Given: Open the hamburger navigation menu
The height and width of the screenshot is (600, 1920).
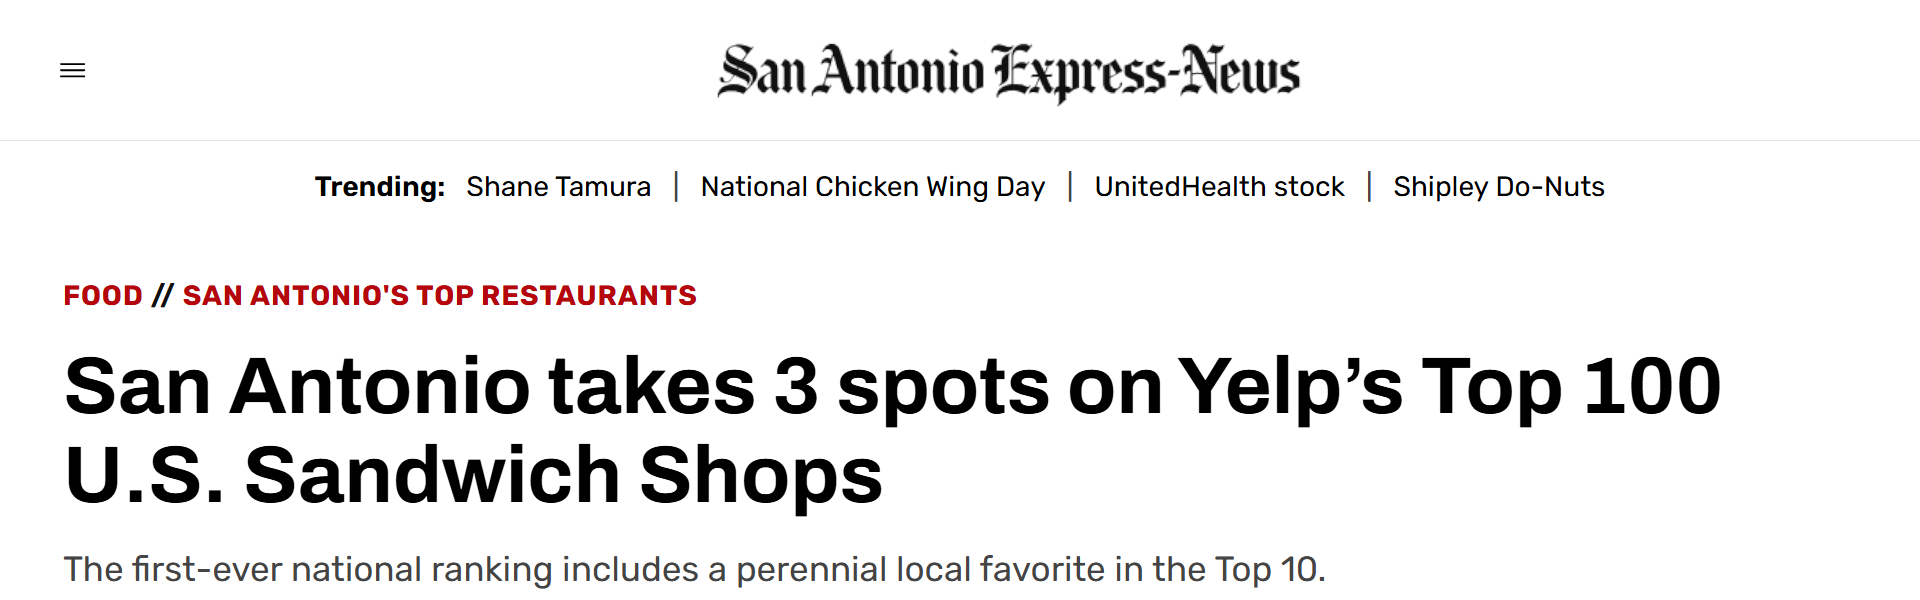Looking at the screenshot, I should 73,70.
